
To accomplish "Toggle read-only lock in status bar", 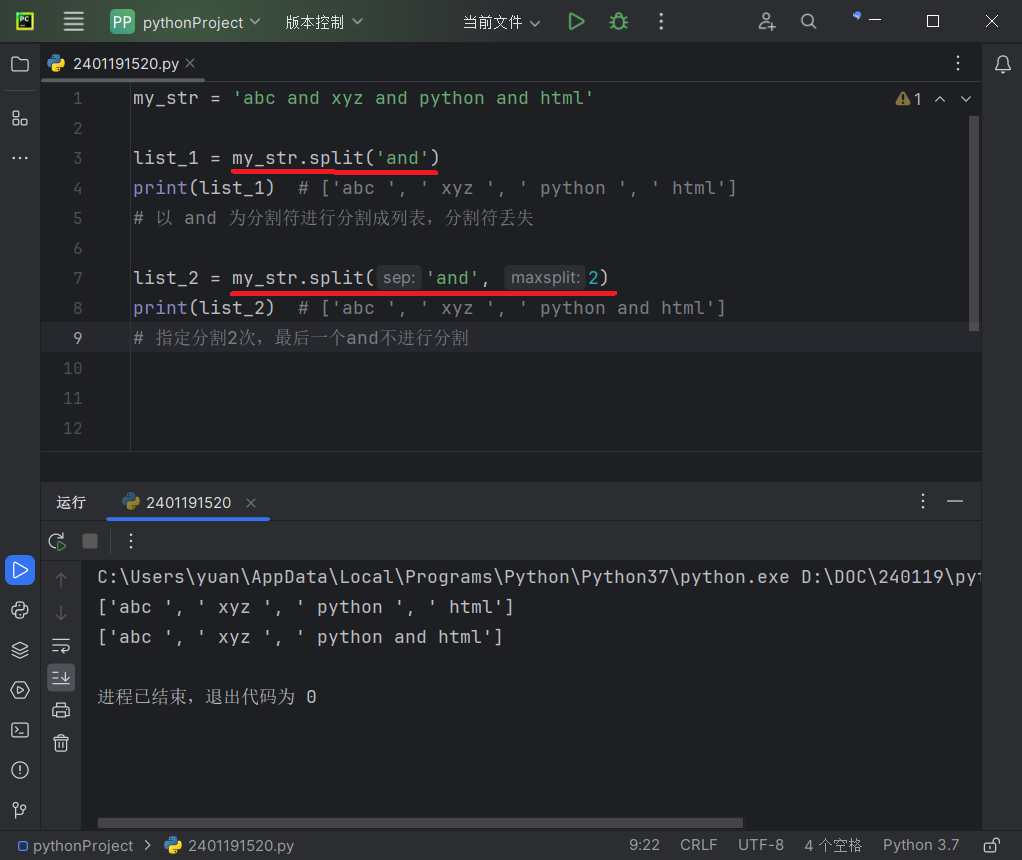I will [991, 846].
